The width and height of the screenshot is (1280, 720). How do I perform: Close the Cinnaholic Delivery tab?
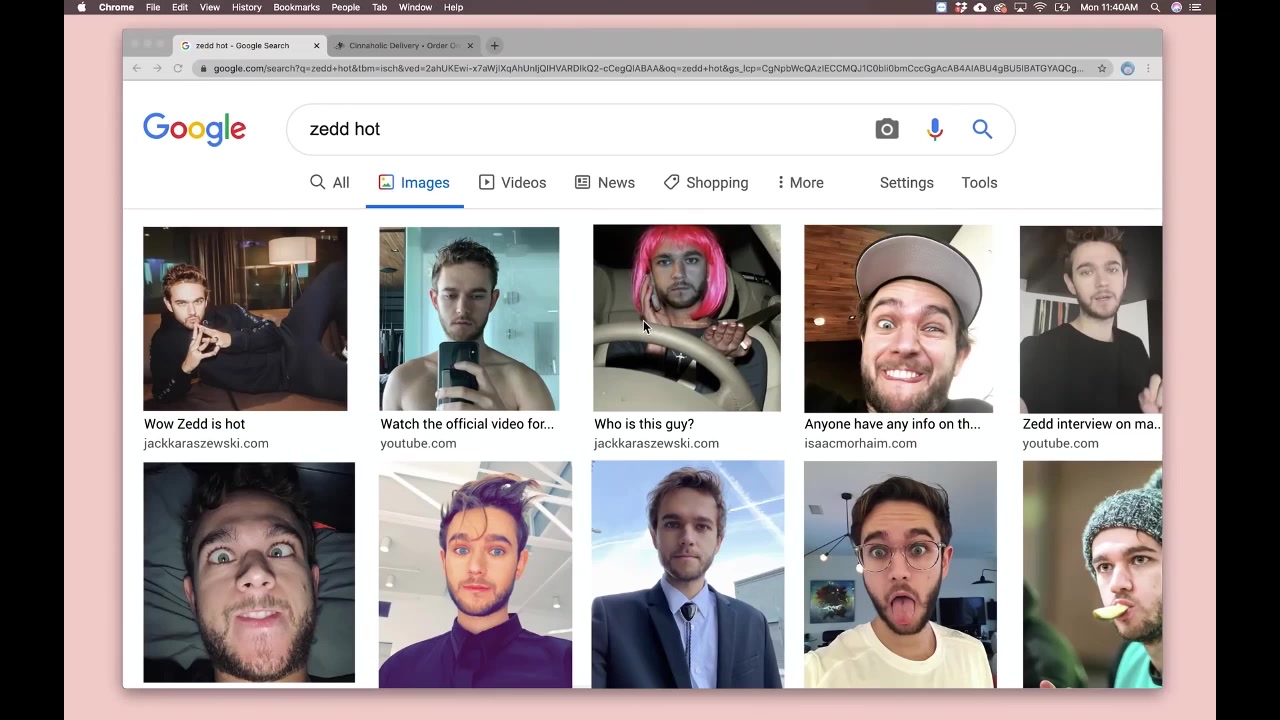pyautogui.click(x=470, y=45)
